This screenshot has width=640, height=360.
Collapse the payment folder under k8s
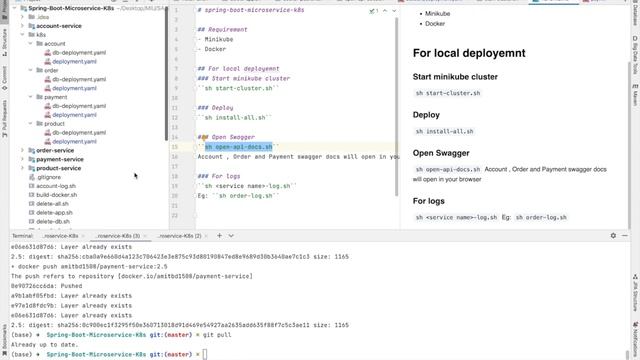31,97
